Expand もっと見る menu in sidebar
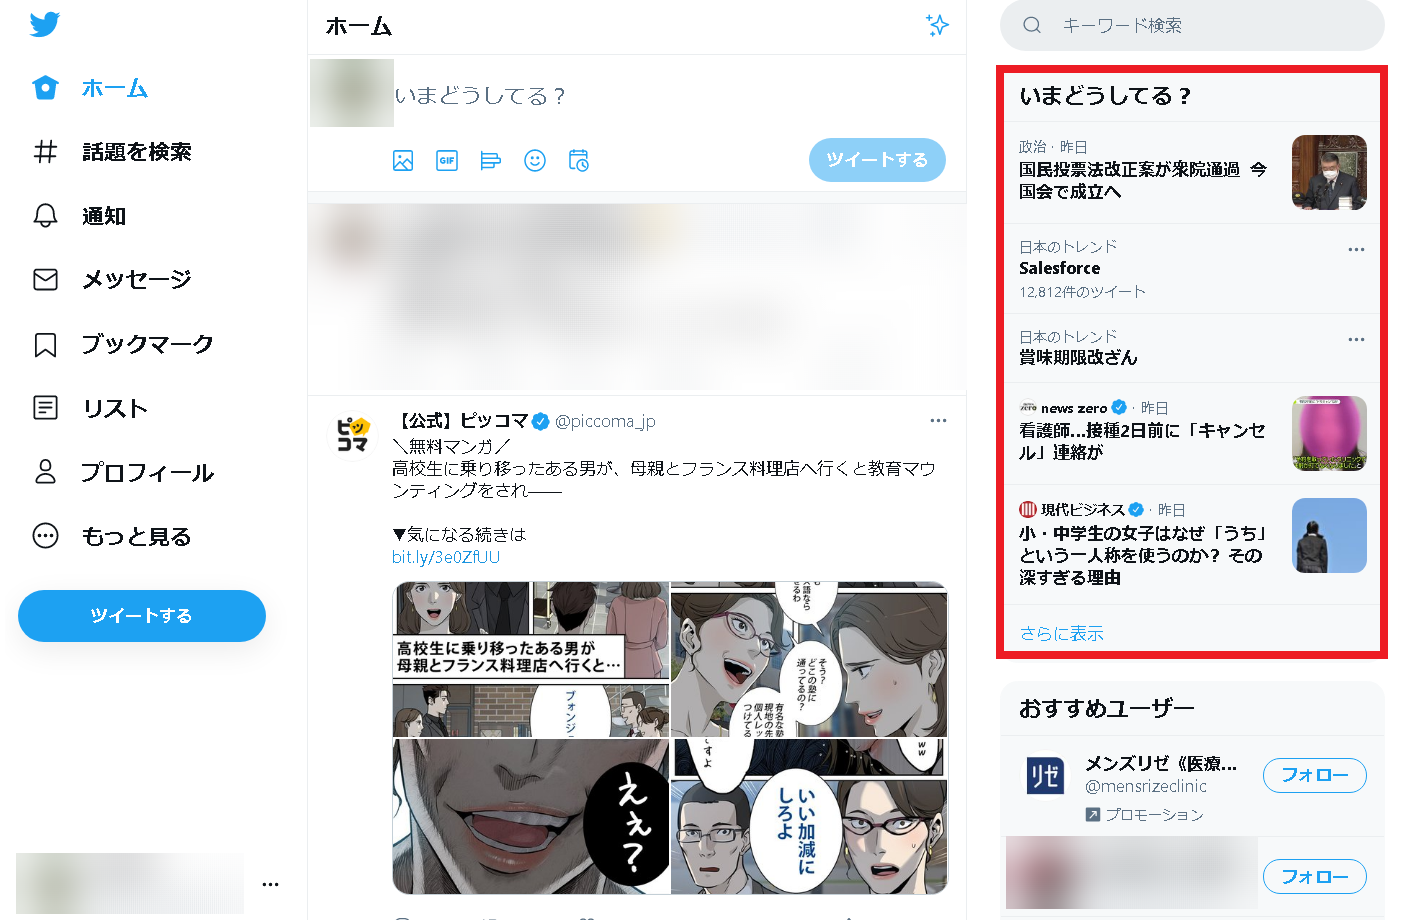The image size is (1427, 920). [x=112, y=536]
